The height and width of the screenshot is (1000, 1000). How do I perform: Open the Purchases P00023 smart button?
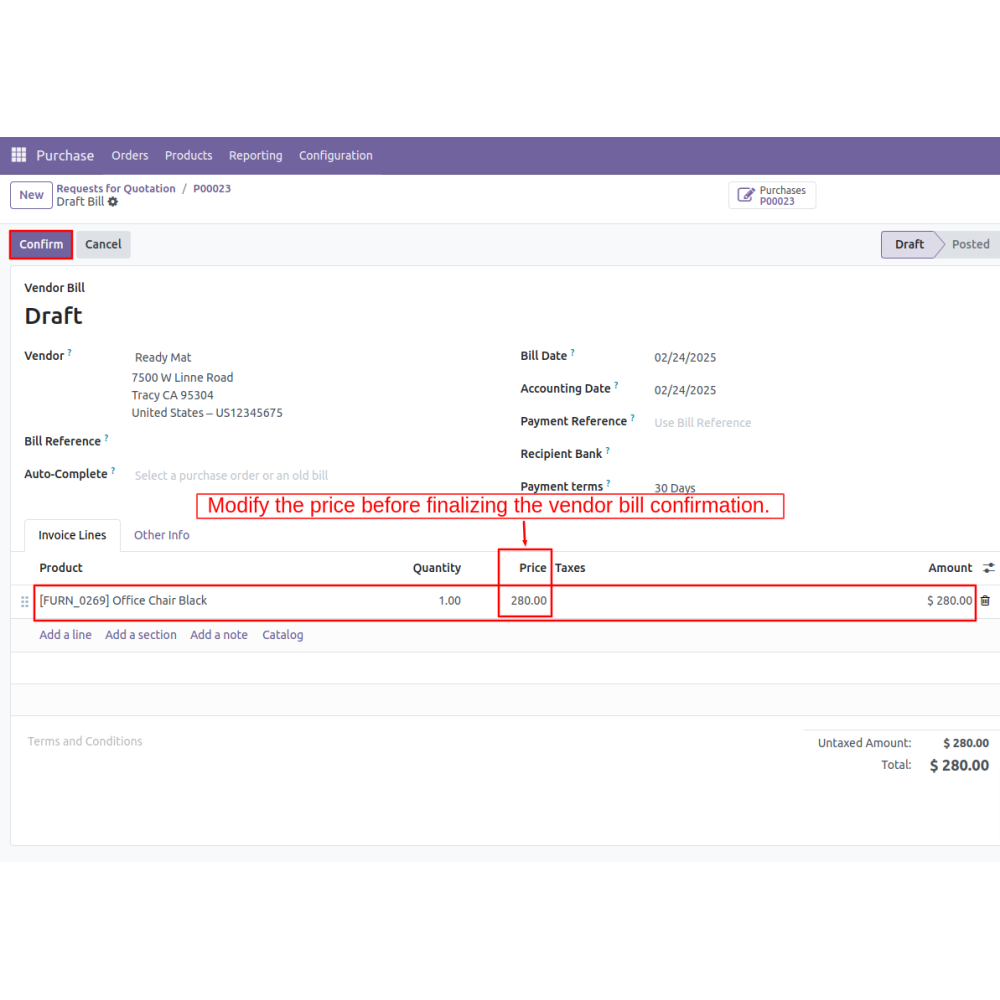pos(772,195)
